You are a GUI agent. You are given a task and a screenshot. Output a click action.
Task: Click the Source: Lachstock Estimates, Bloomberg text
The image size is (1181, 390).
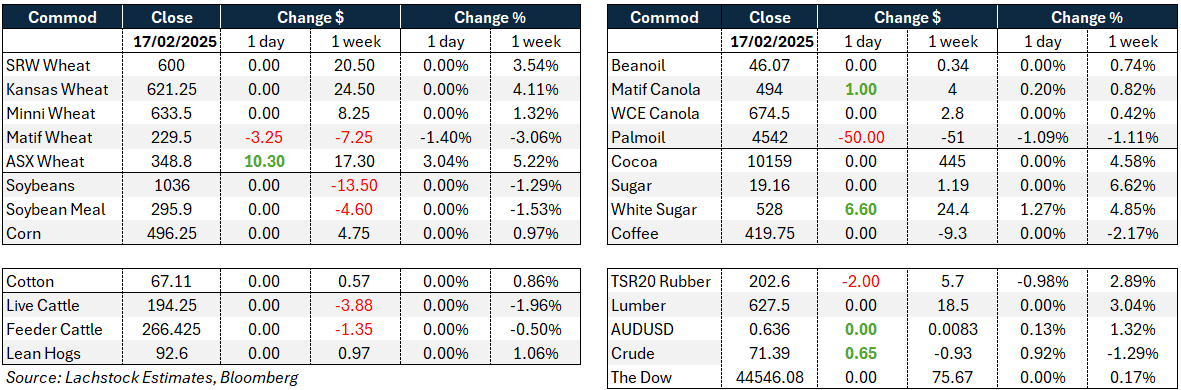pyautogui.click(x=151, y=378)
